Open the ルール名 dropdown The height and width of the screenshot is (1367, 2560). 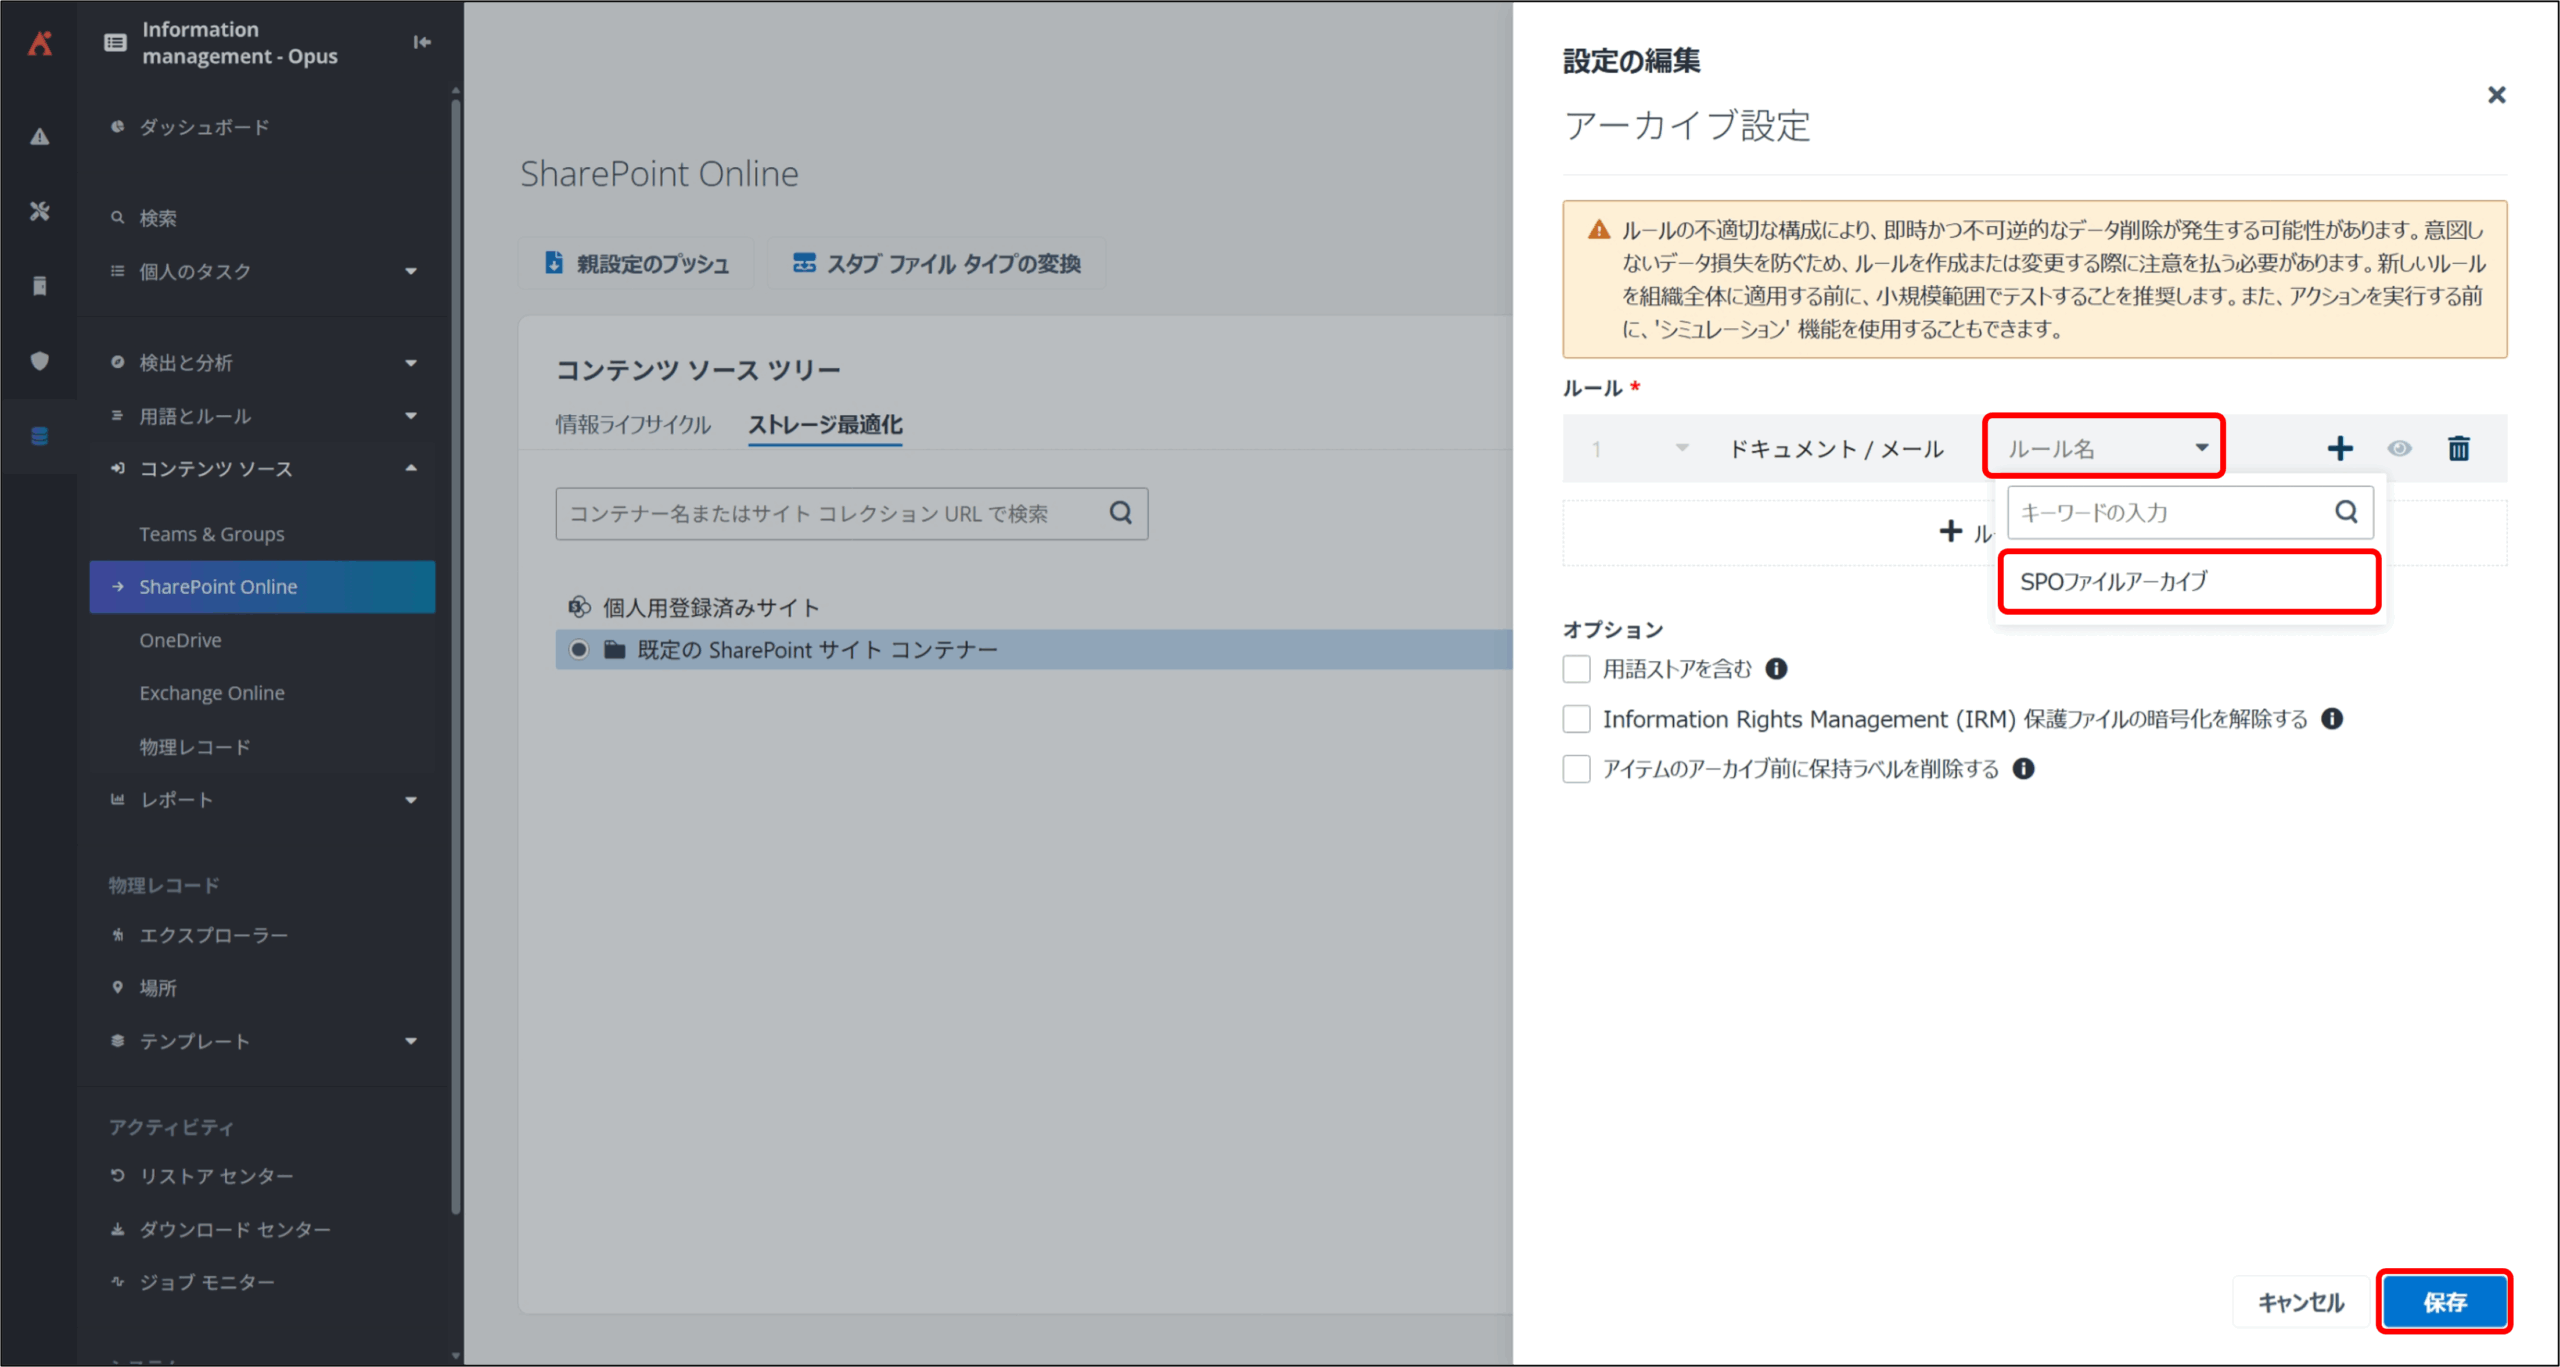point(2104,448)
